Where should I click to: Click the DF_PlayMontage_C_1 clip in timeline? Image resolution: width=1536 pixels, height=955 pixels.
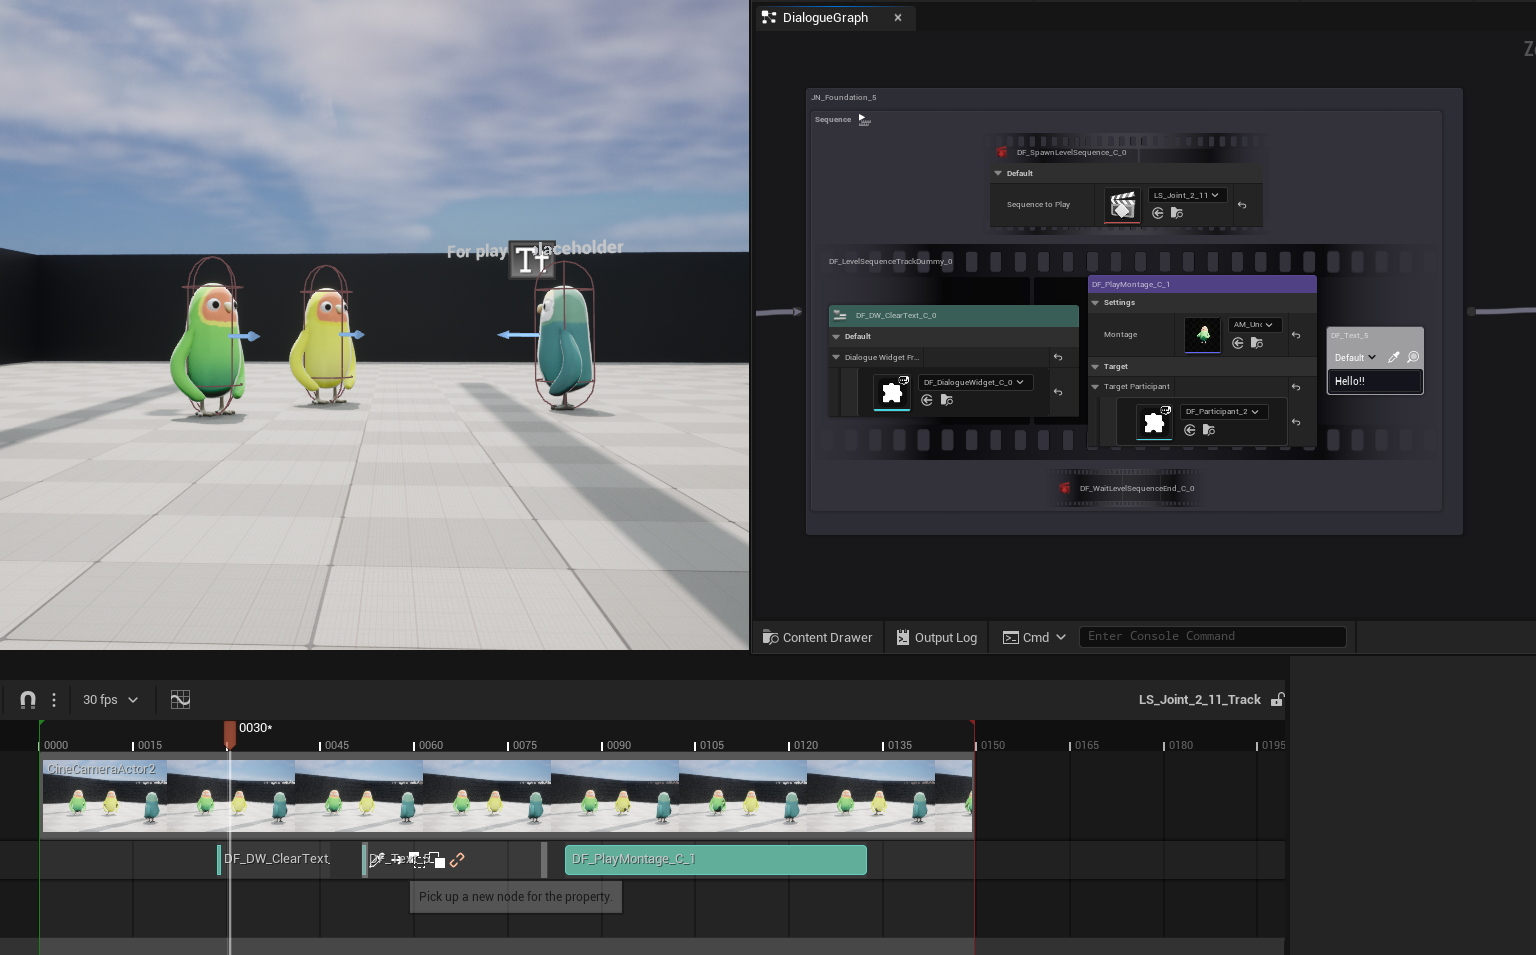coord(715,860)
